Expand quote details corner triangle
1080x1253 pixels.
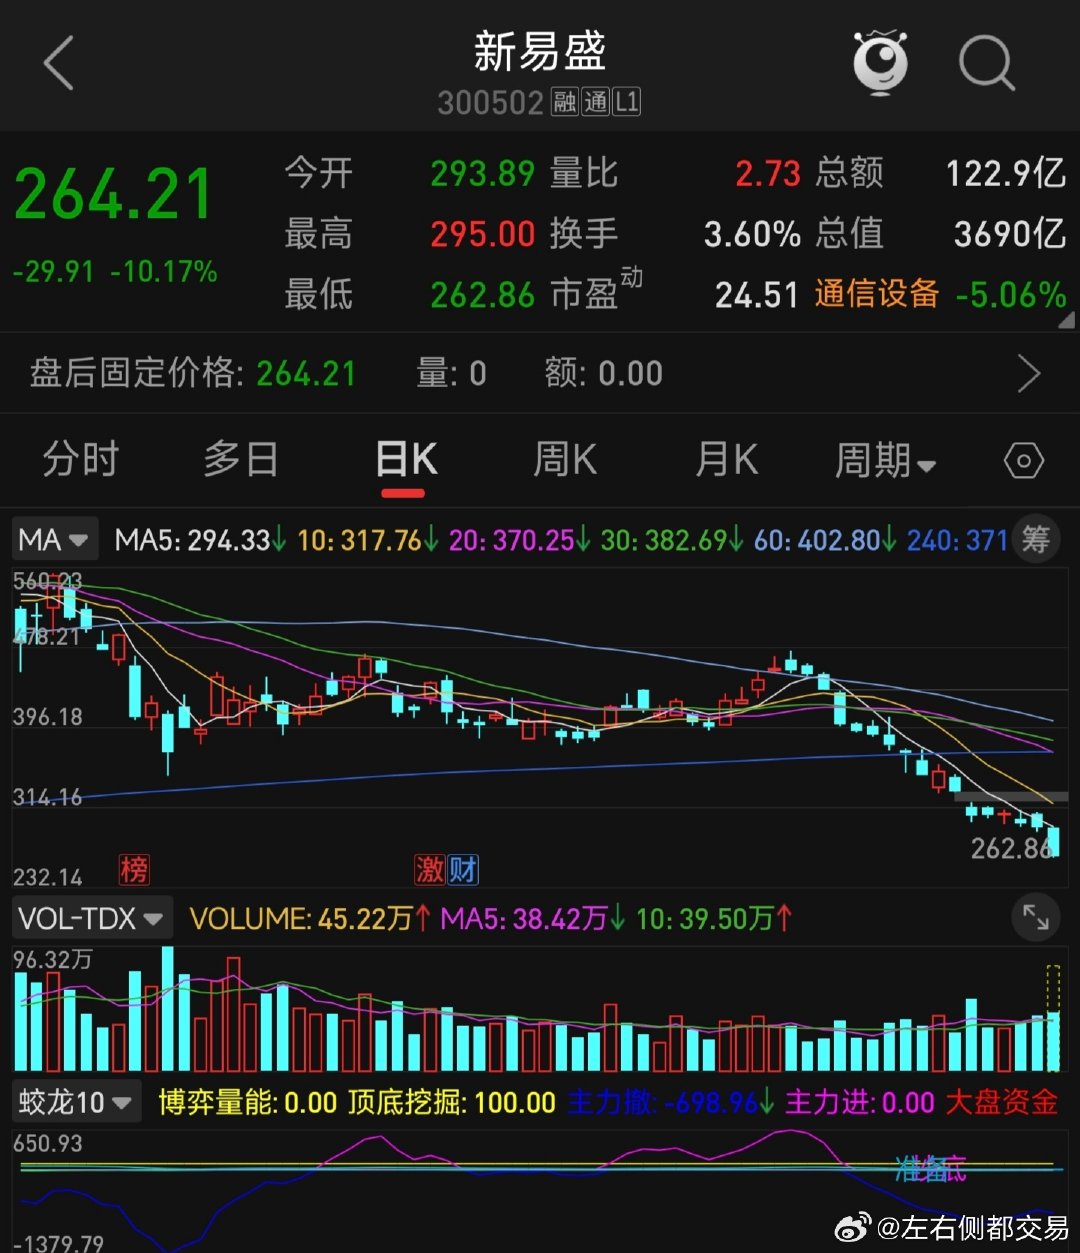tap(1066, 320)
